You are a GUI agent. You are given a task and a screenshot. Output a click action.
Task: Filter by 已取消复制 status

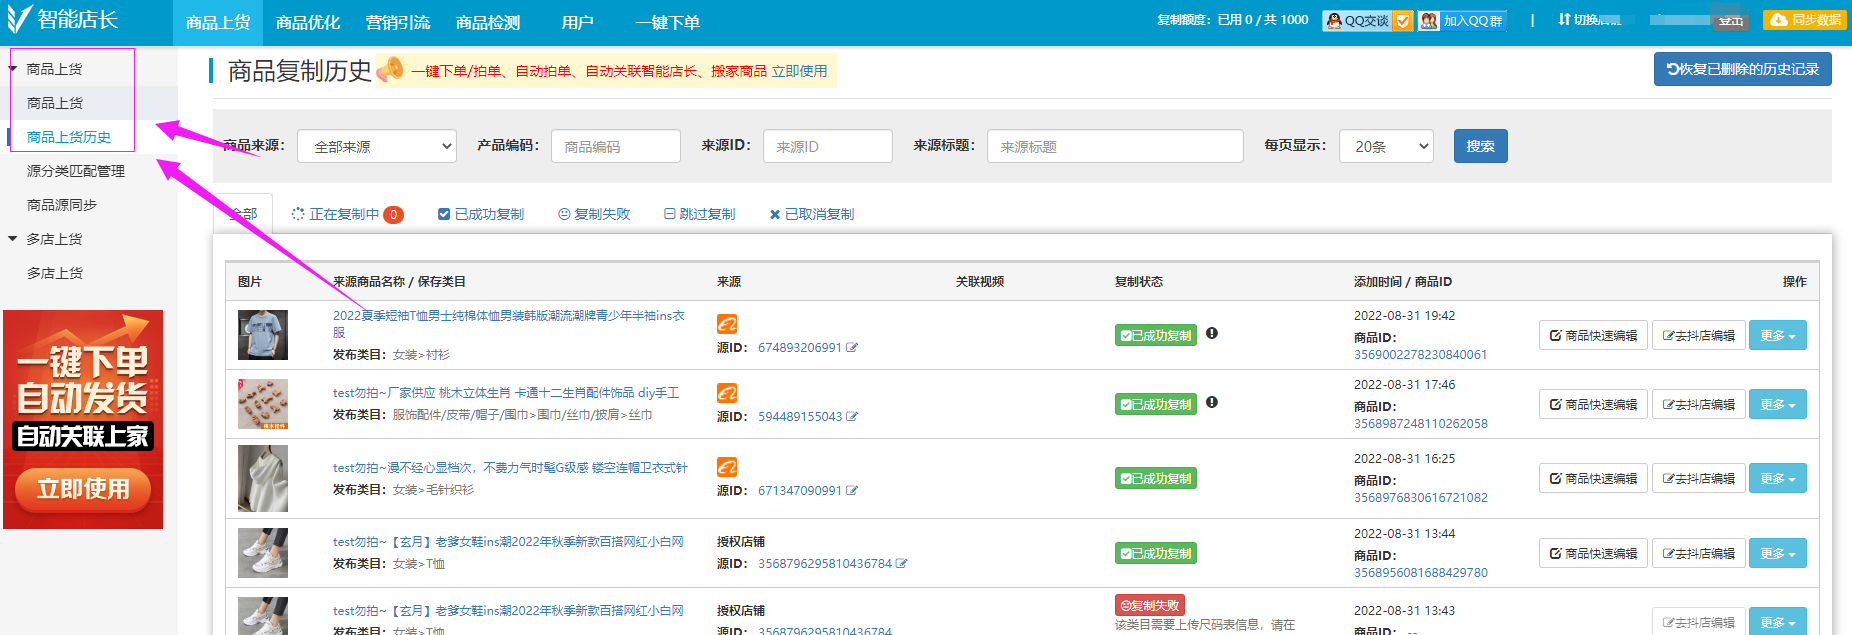click(x=811, y=214)
